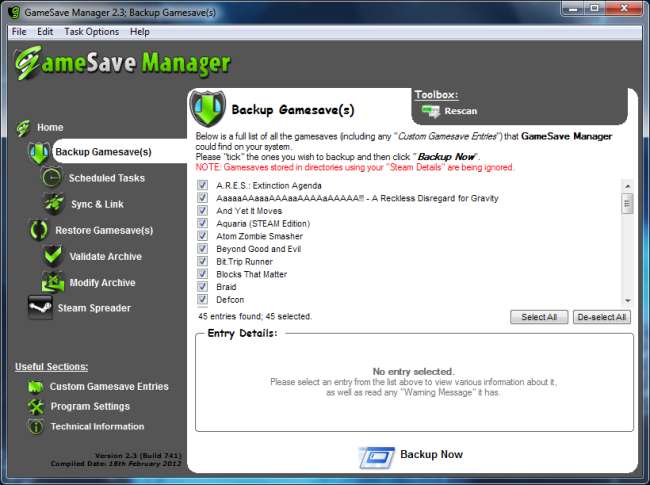Click the Home leaf icon in sidebar
The width and height of the screenshot is (650, 485).
pos(24,128)
